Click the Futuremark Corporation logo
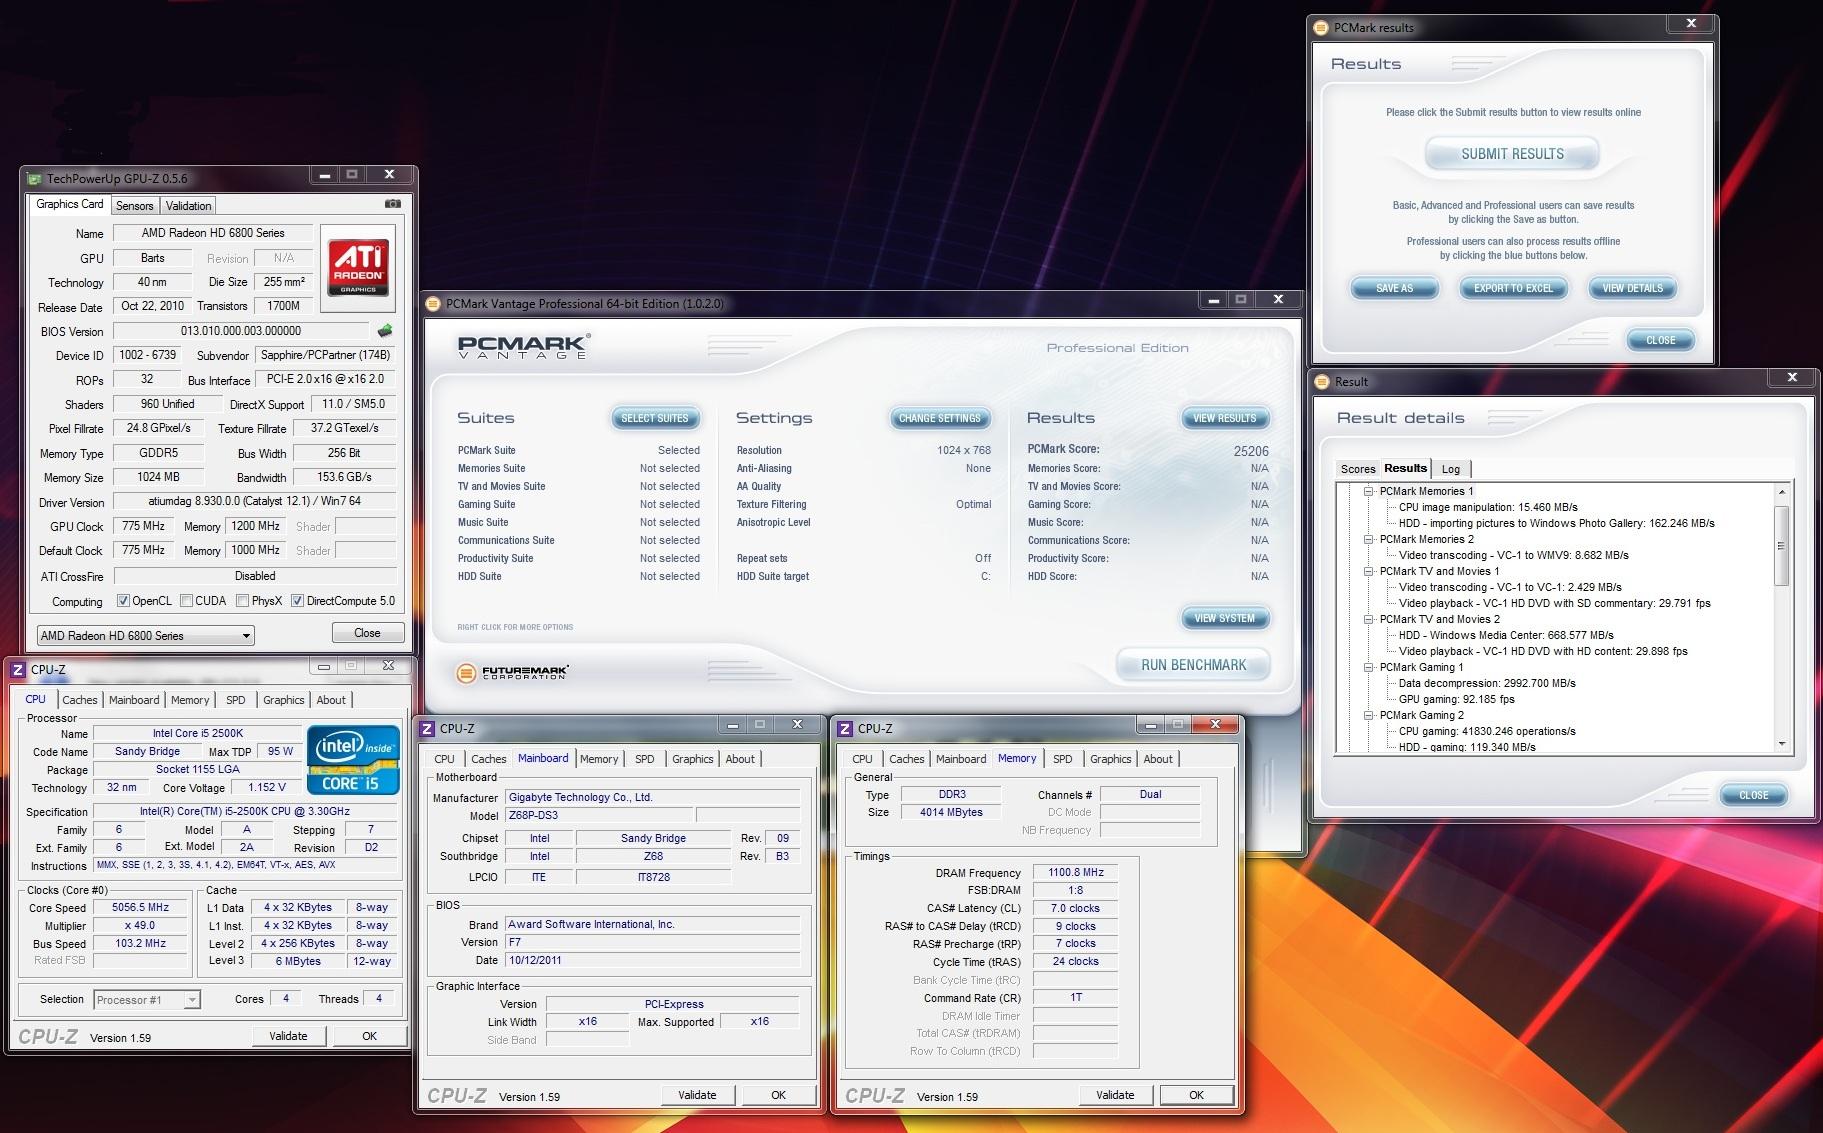This screenshot has width=1823, height=1133. [511, 673]
